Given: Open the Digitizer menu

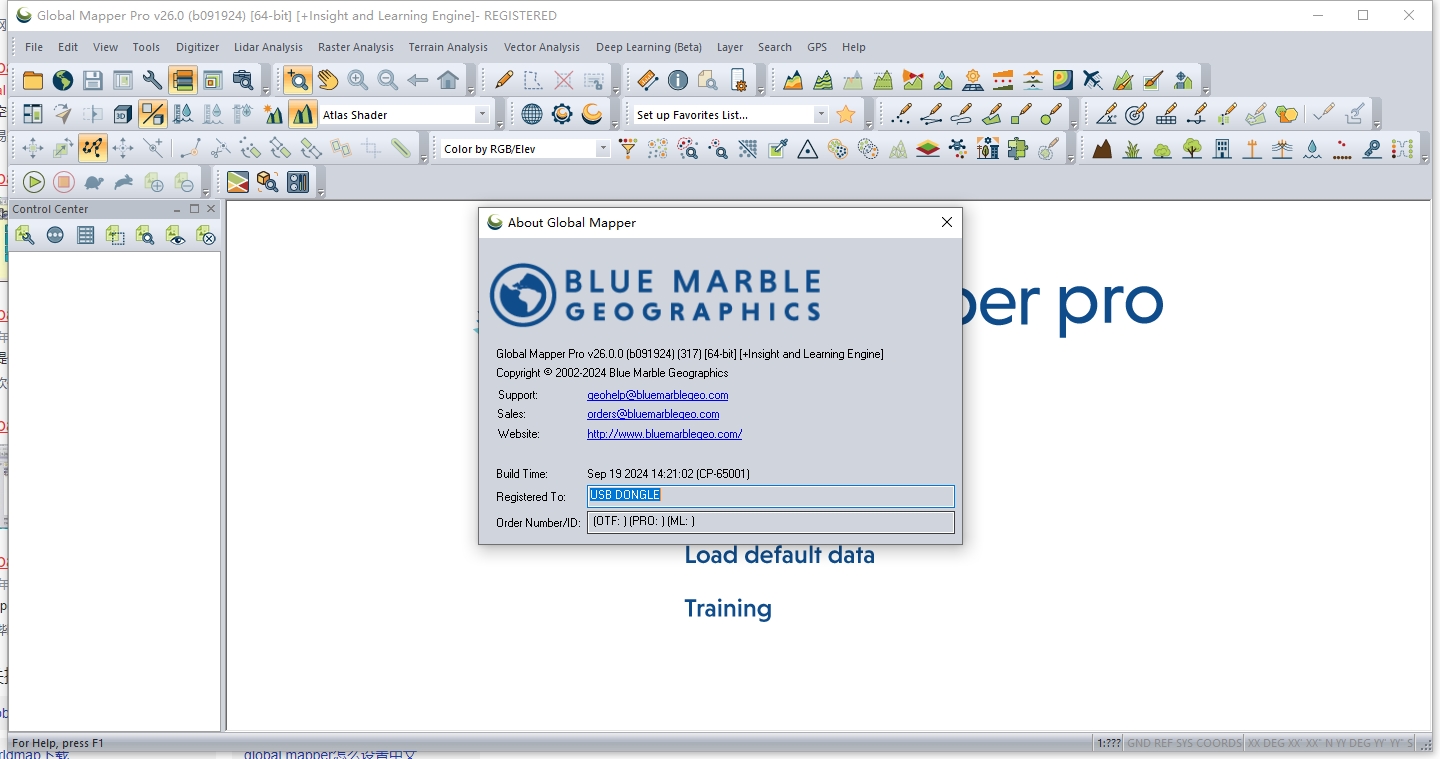Looking at the screenshot, I should click(x=197, y=47).
